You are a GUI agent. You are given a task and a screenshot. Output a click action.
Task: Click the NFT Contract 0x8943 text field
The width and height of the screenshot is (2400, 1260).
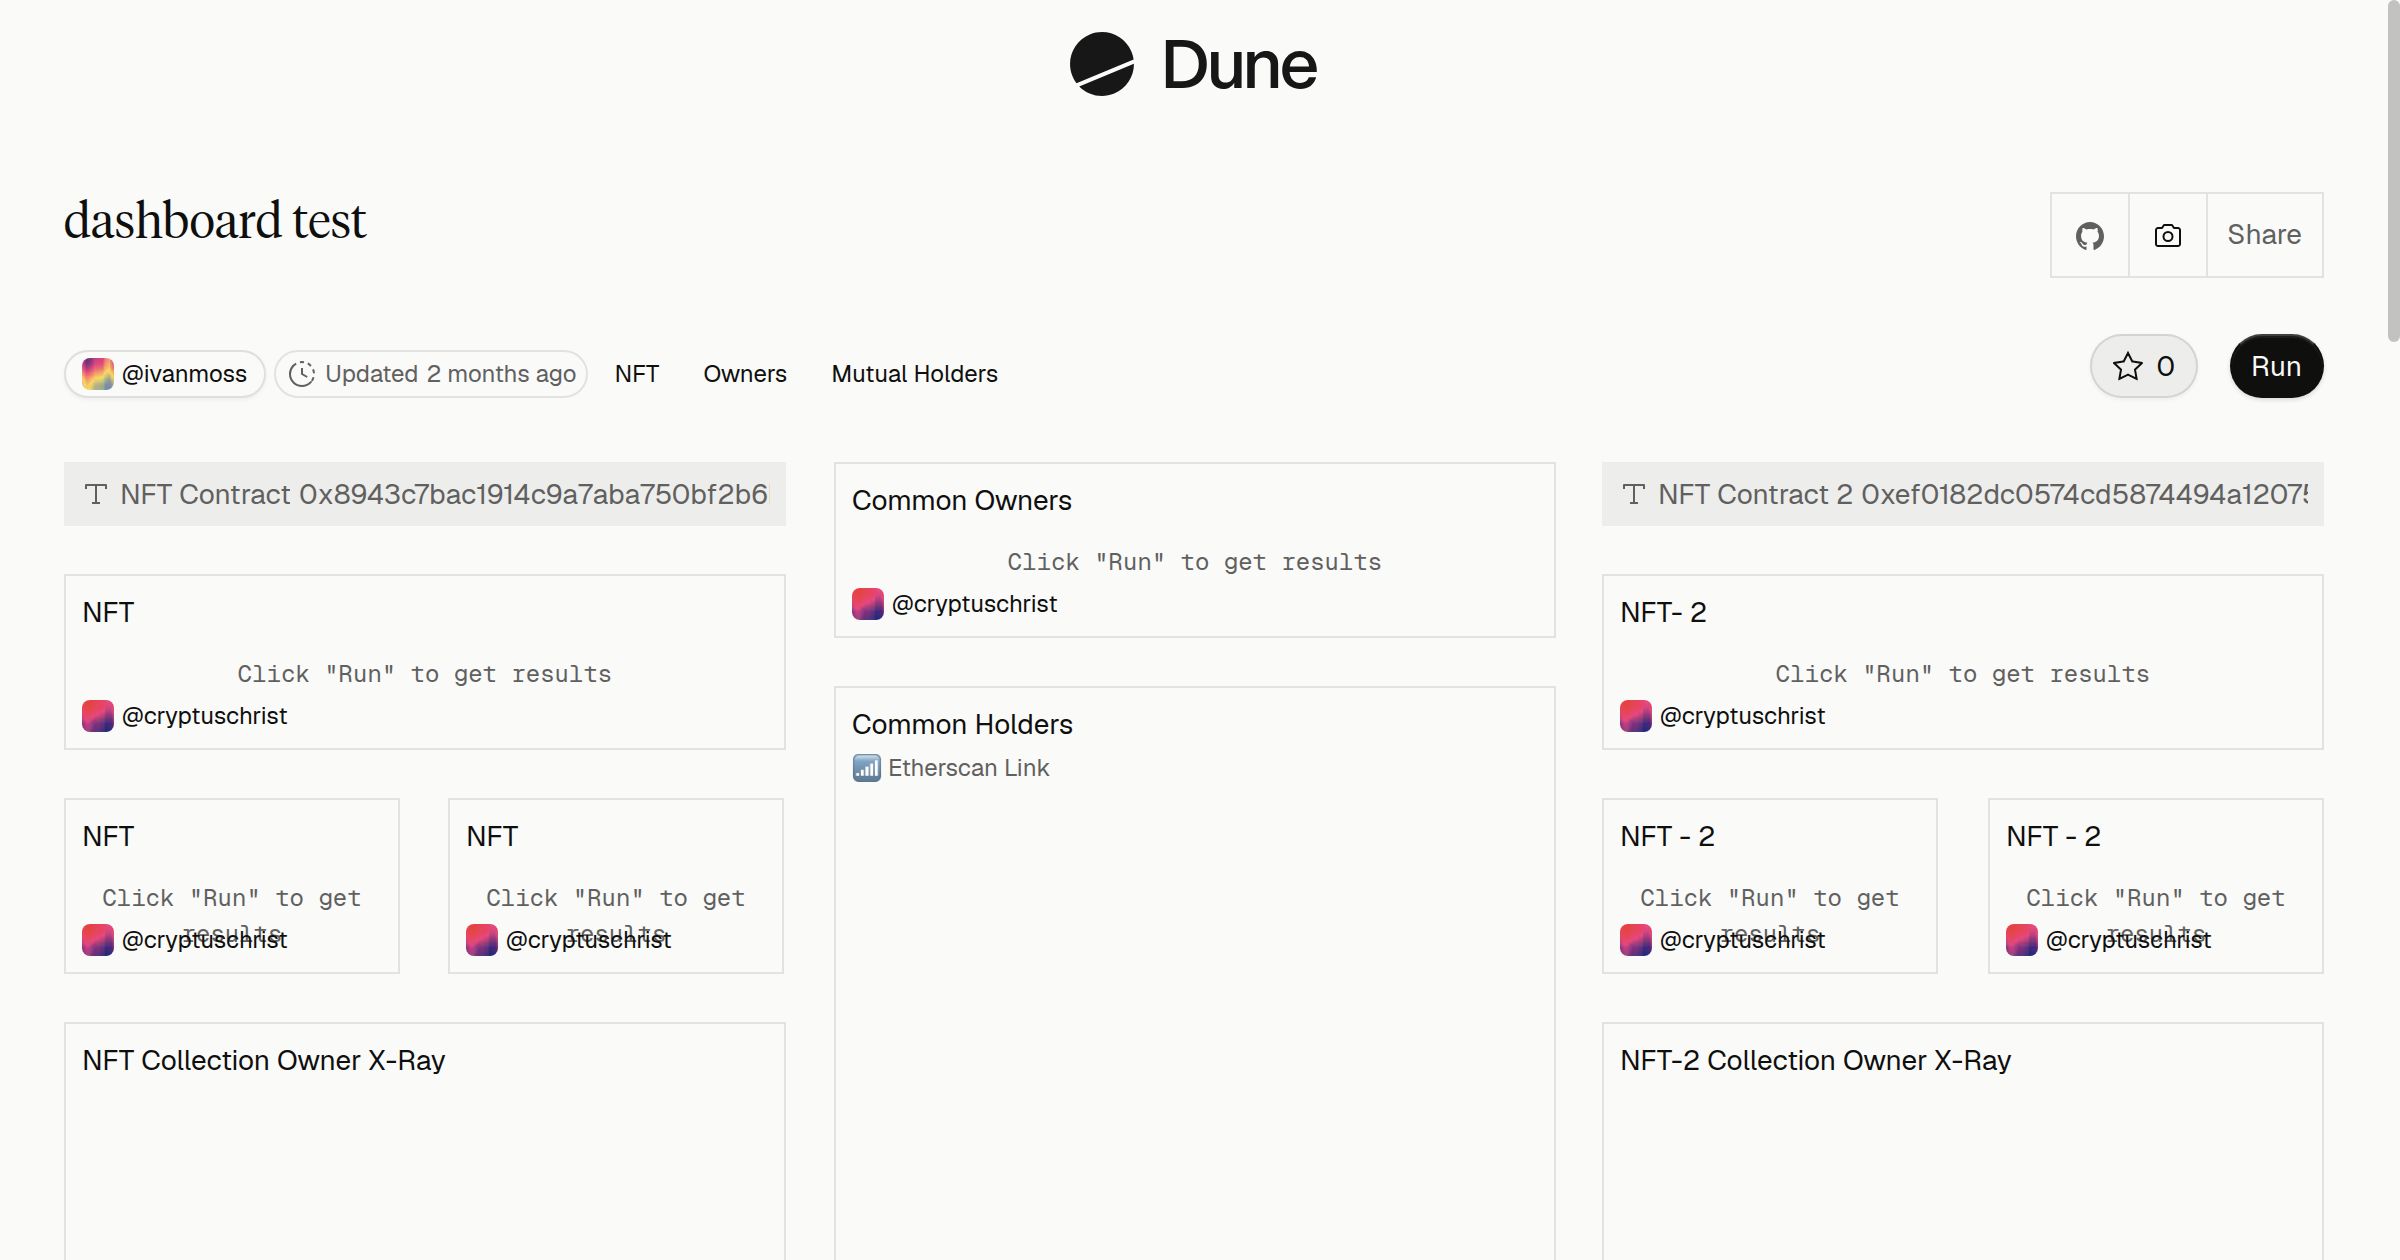pyautogui.click(x=425, y=494)
